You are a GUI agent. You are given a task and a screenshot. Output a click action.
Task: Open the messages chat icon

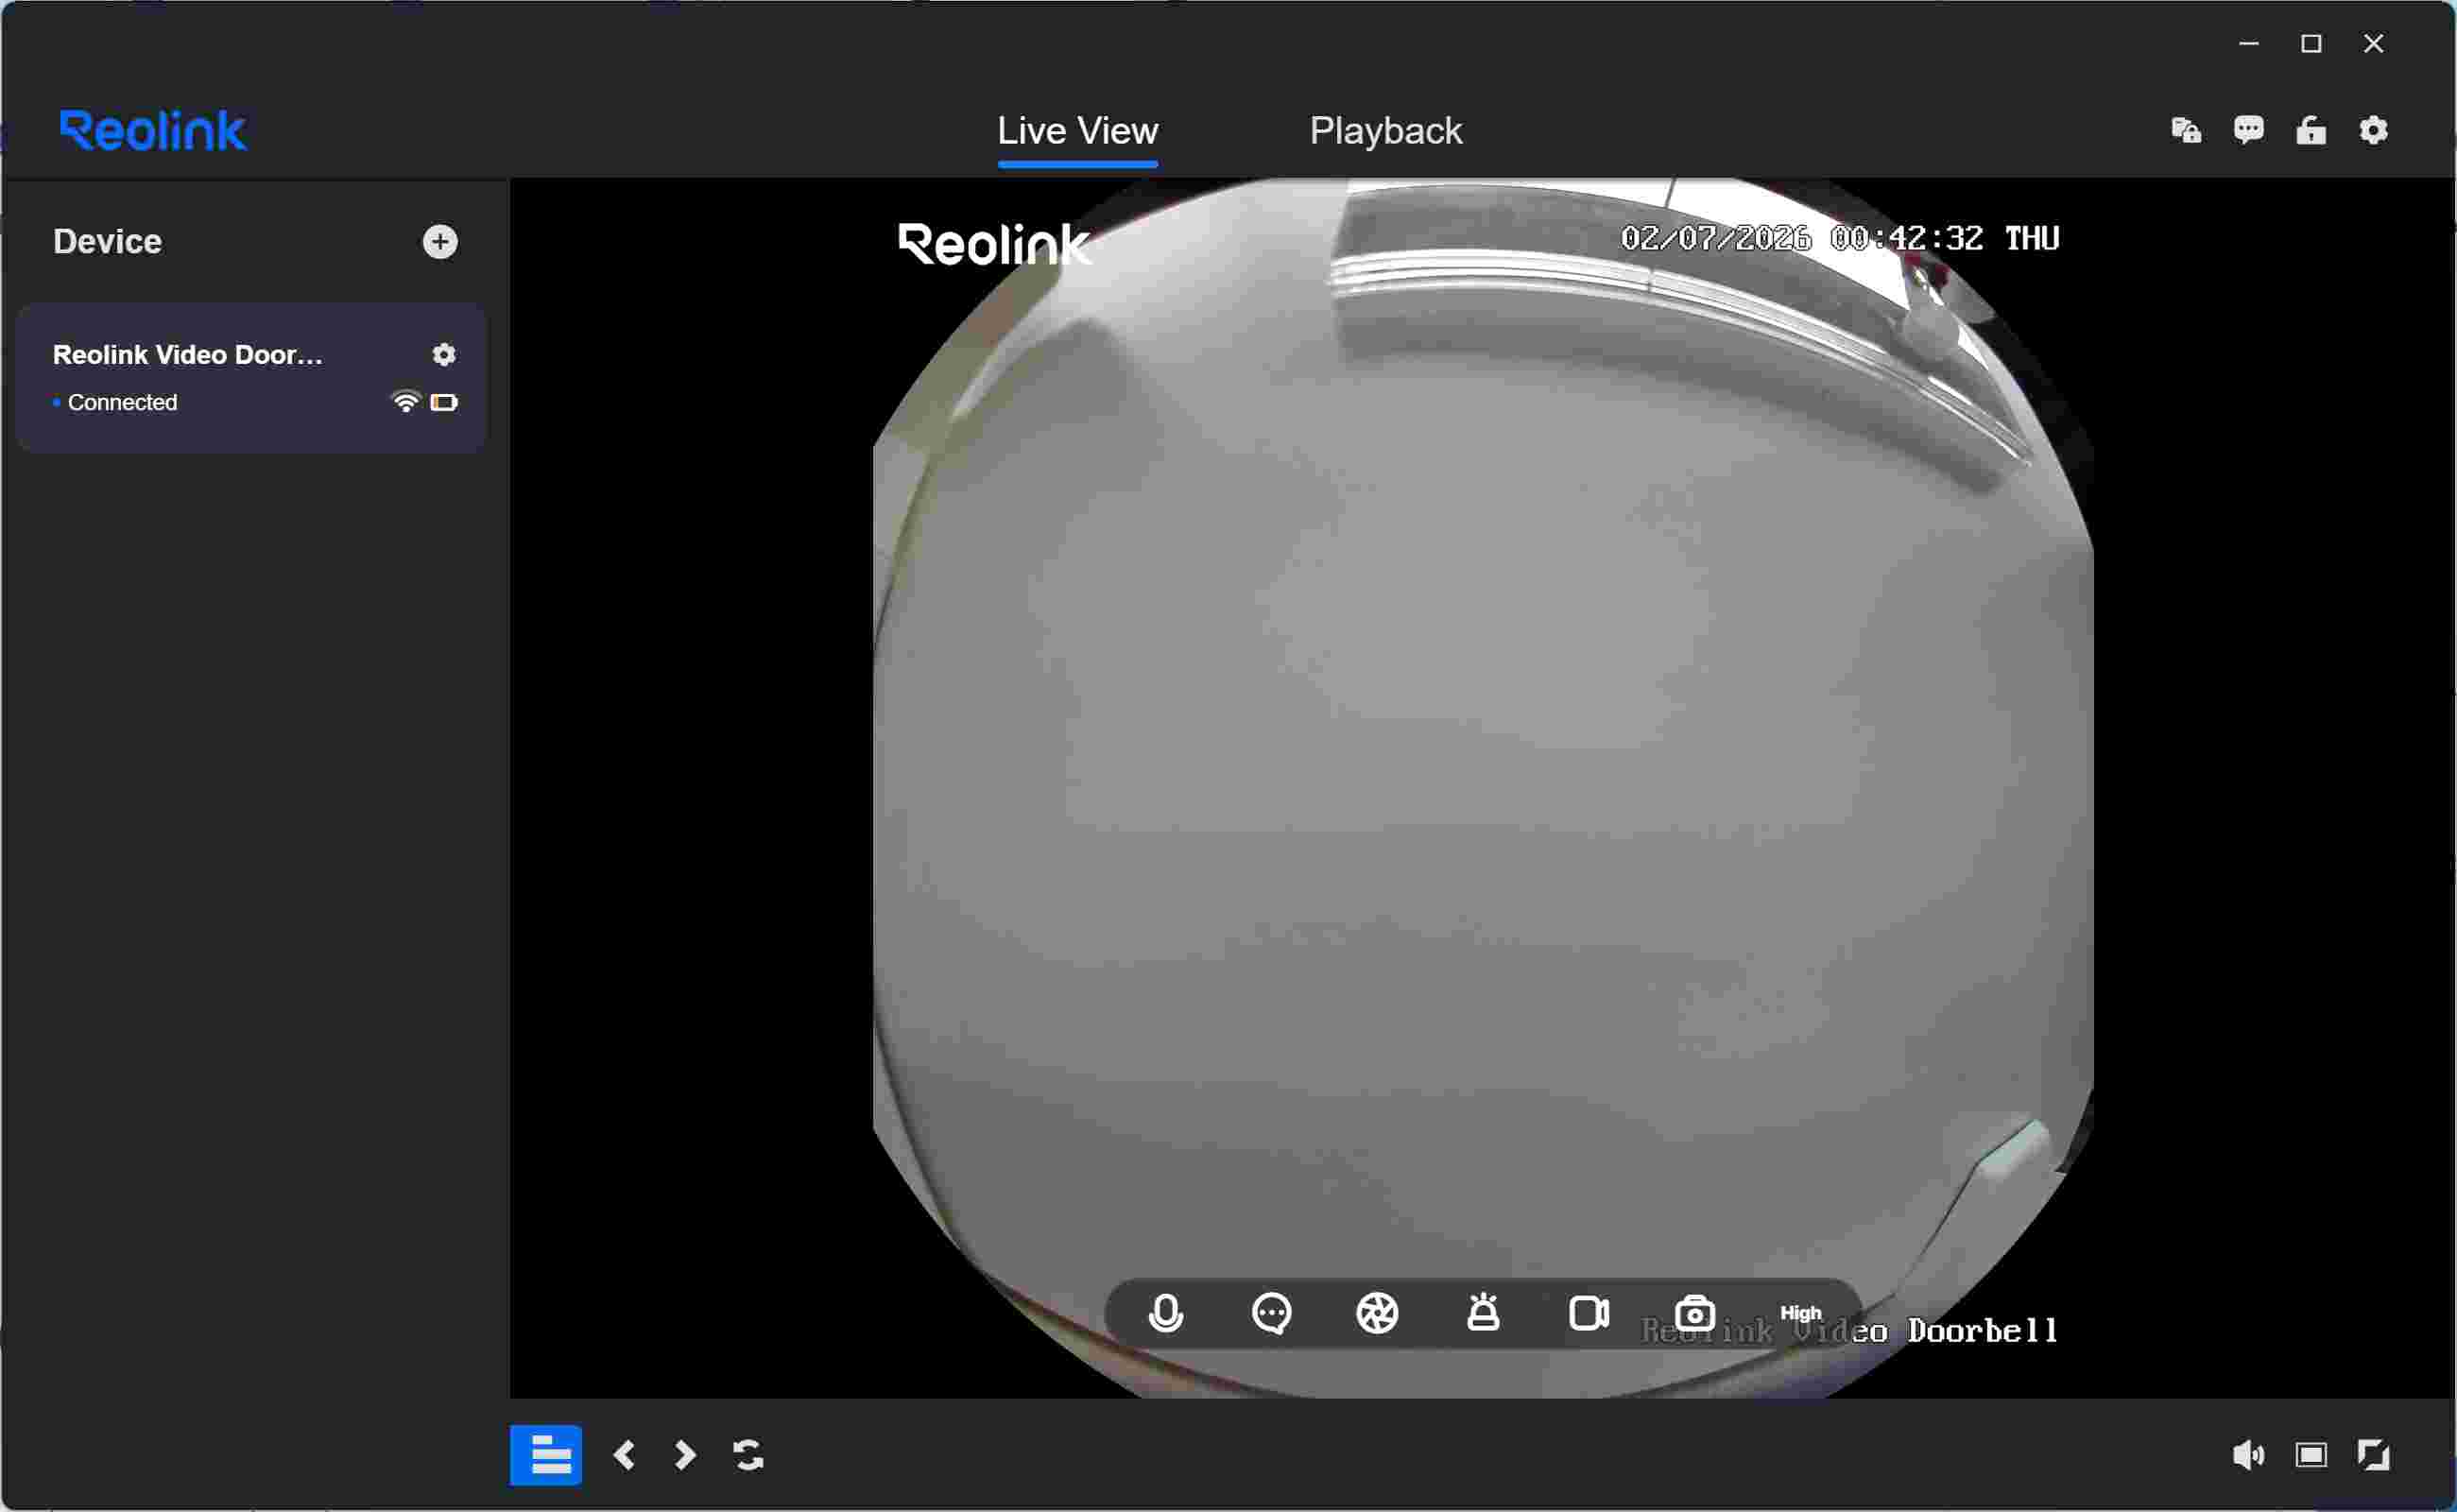(2249, 130)
